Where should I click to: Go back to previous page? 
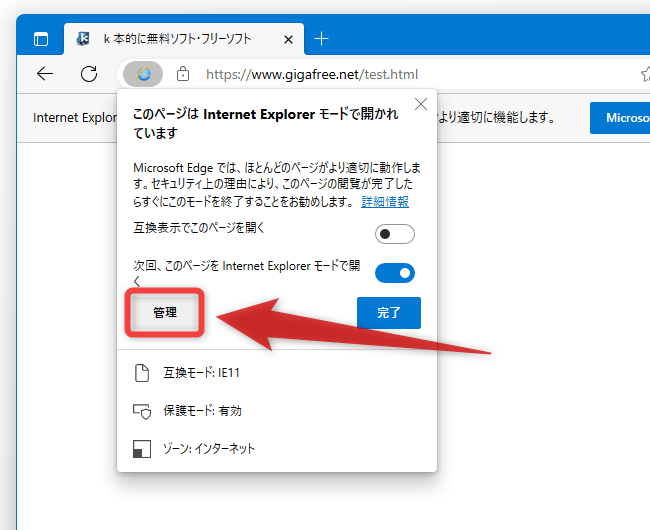tap(45, 74)
